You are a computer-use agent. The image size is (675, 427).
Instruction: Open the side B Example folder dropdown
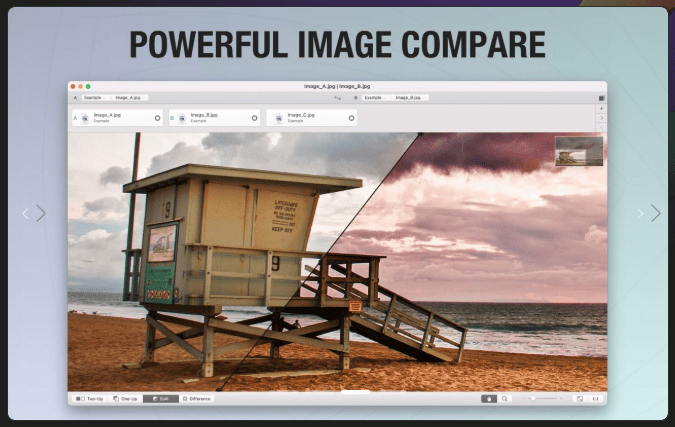point(375,98)
